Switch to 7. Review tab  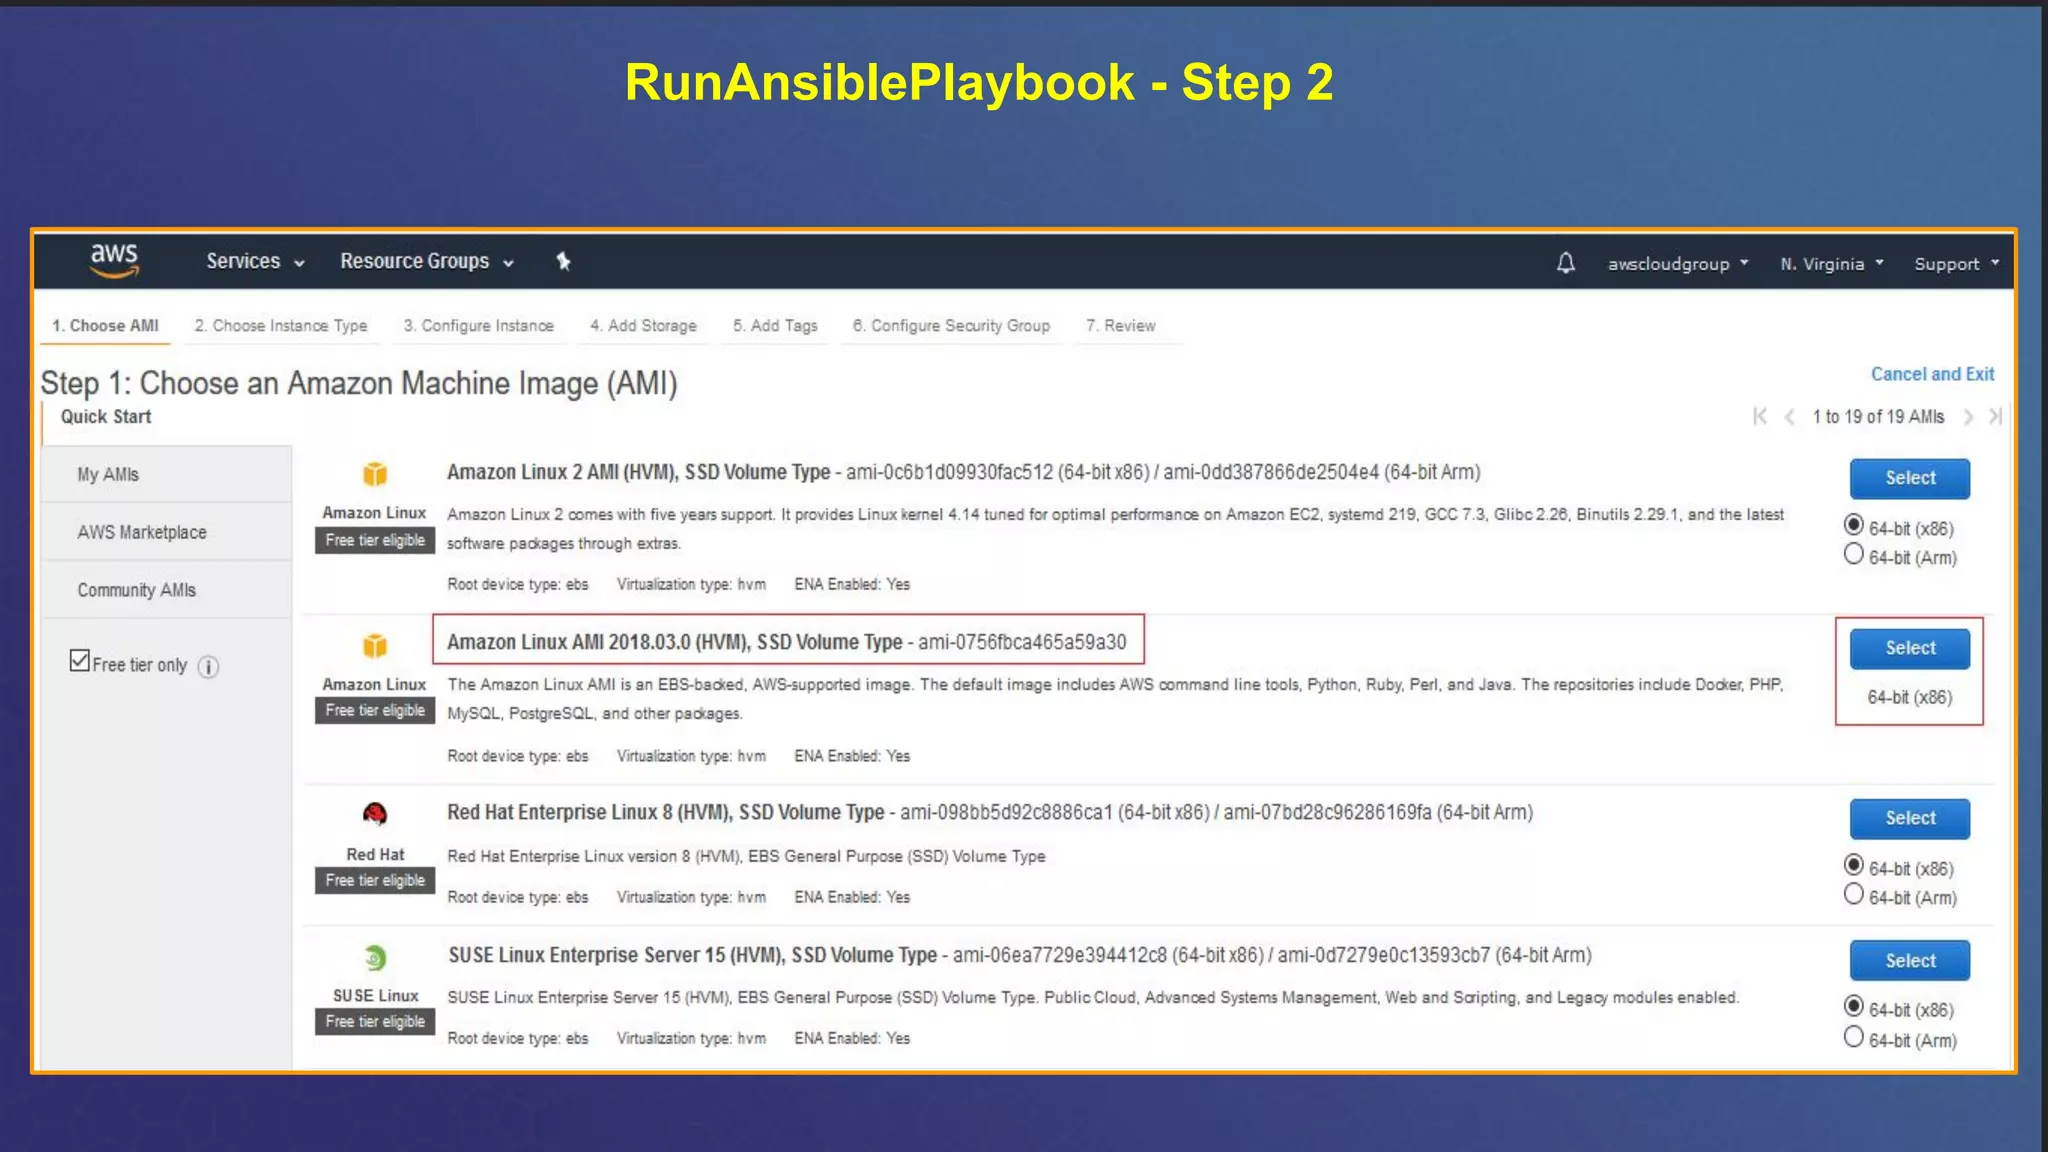coord(1121,326)
